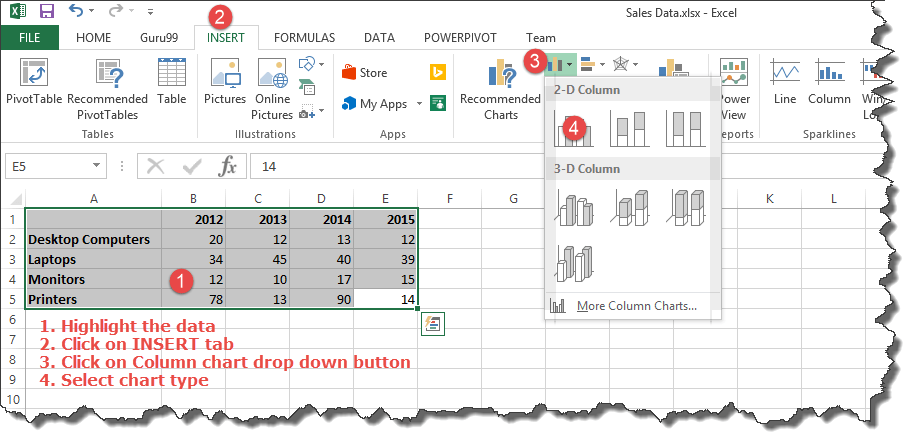Open the FILE tab
917x447 pixels.
29,38
